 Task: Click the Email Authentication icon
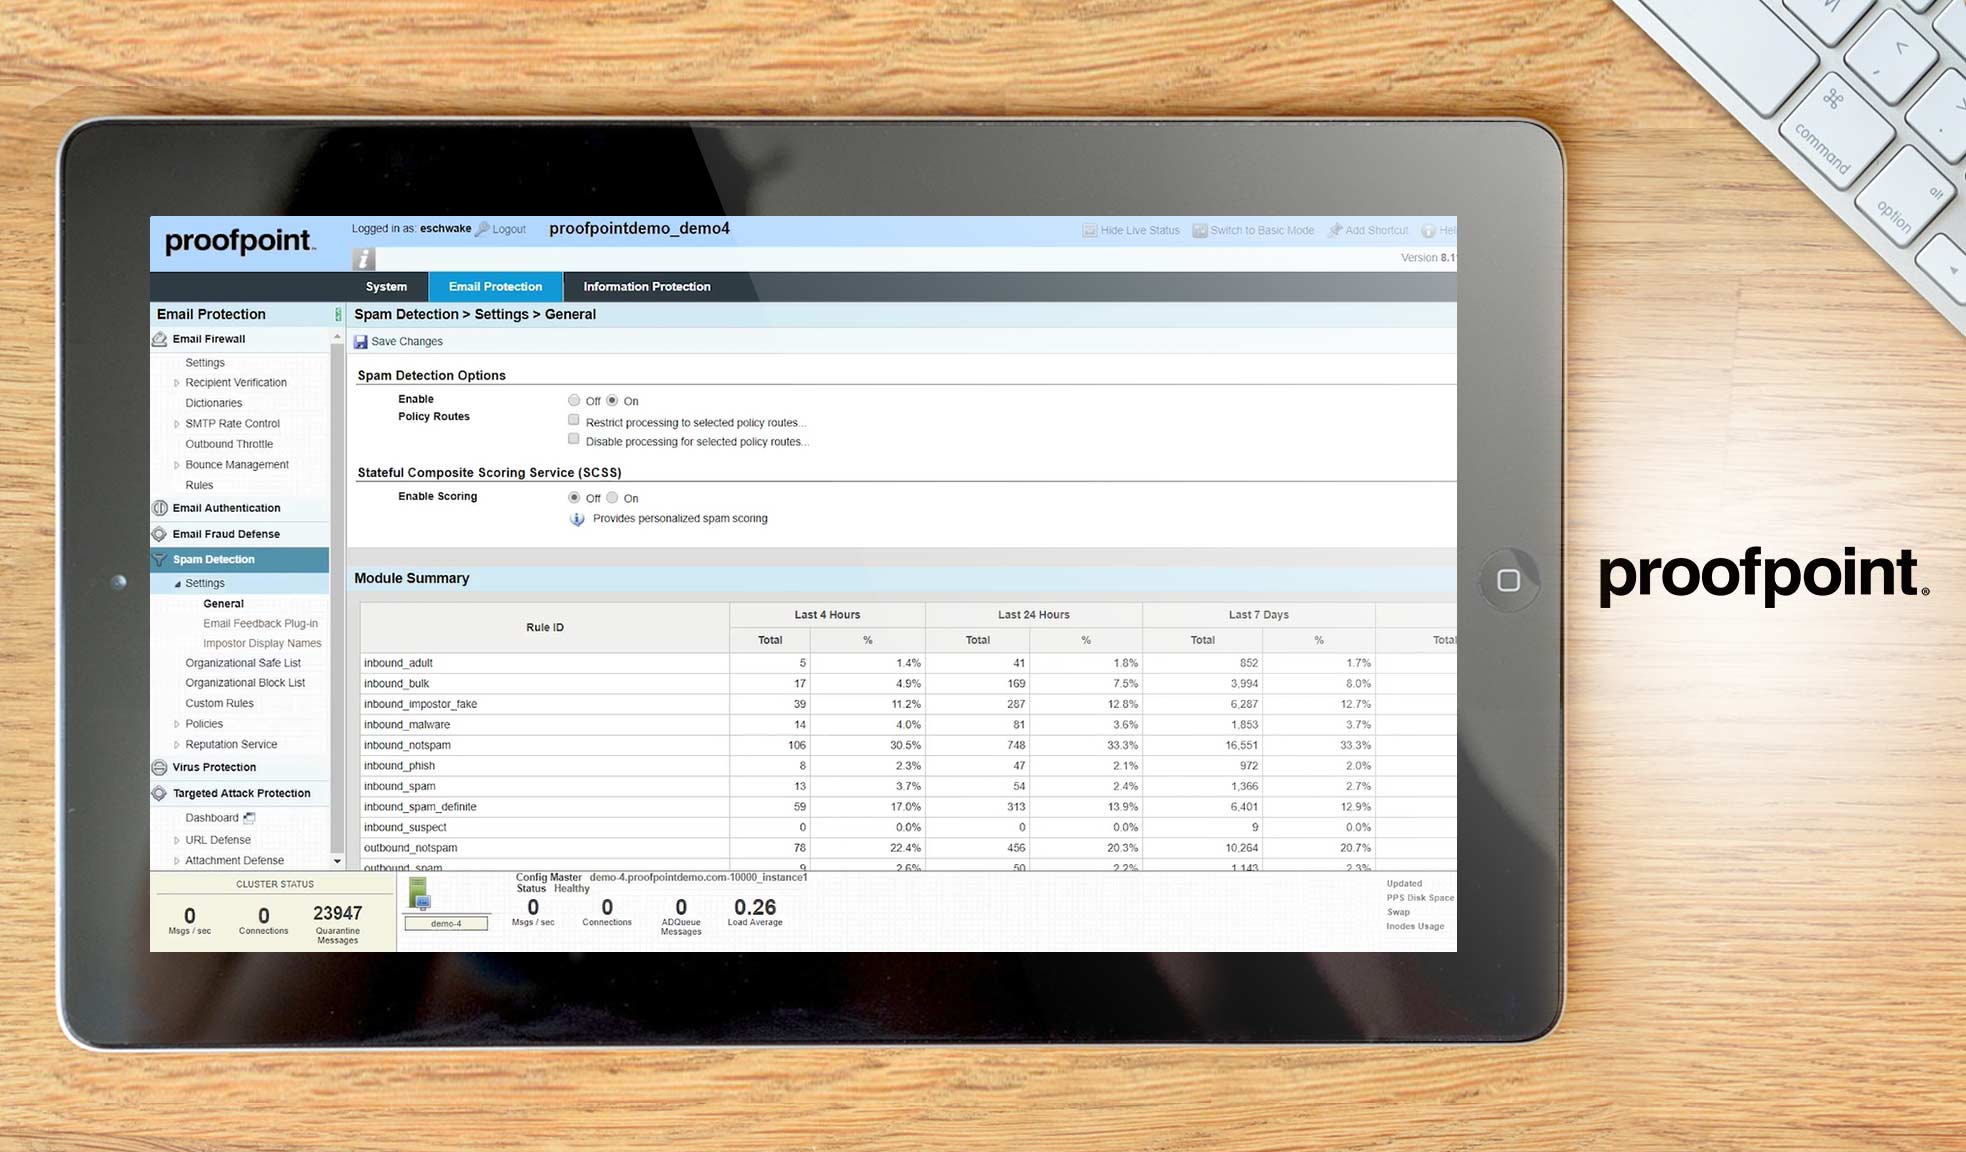pyautogui.click(x=159, y=508)
